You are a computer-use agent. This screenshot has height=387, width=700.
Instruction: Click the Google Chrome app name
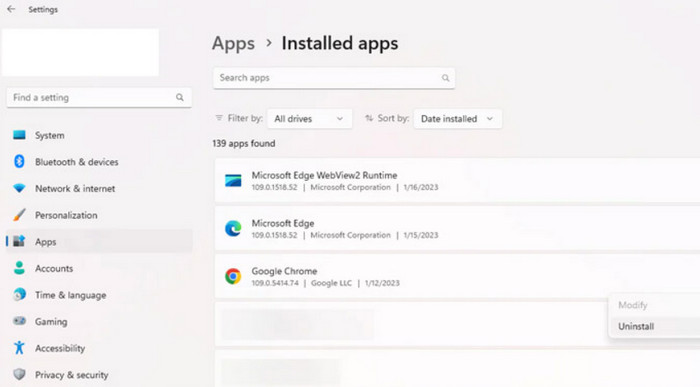(284, 271)
